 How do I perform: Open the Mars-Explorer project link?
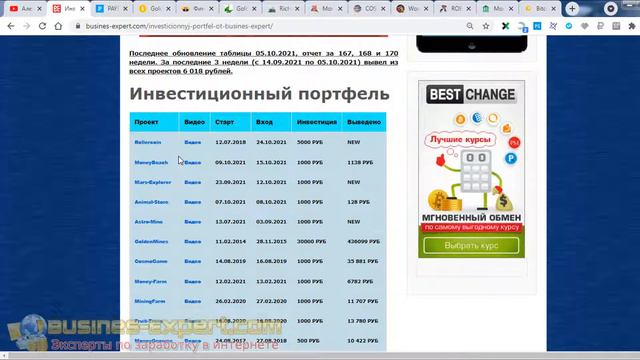coord(153,182)
